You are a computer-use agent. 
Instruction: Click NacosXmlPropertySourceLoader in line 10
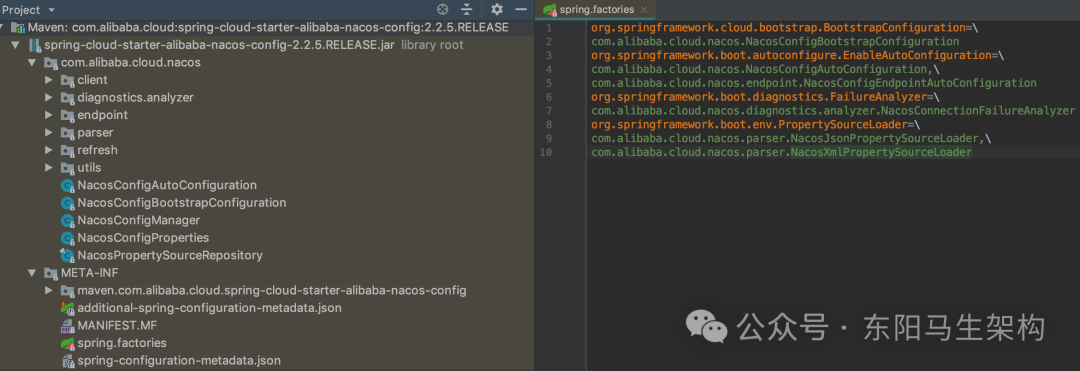[881, 152]
